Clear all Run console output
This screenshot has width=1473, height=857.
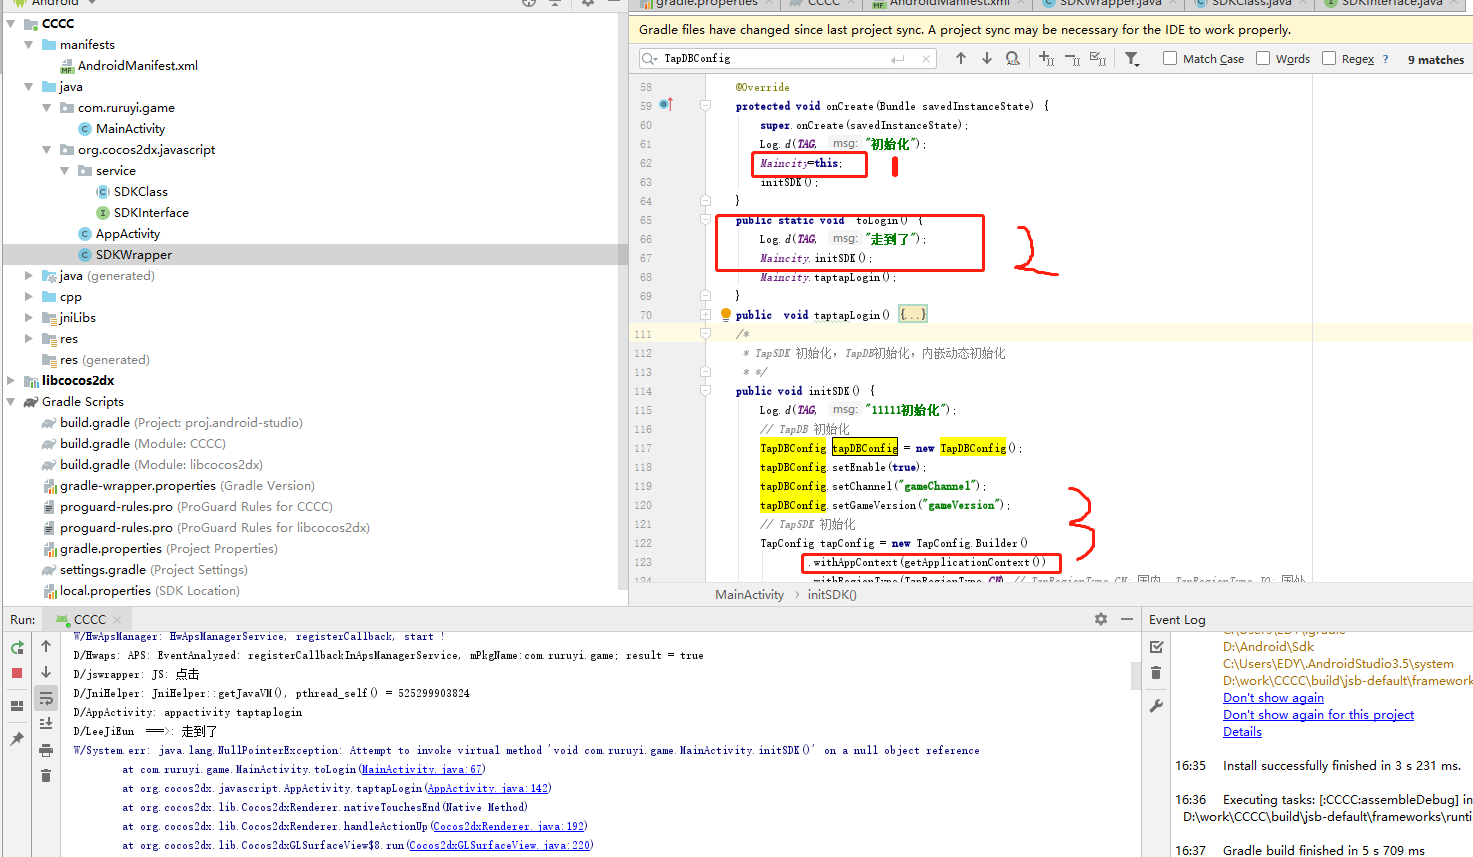(x=46, y=776)
